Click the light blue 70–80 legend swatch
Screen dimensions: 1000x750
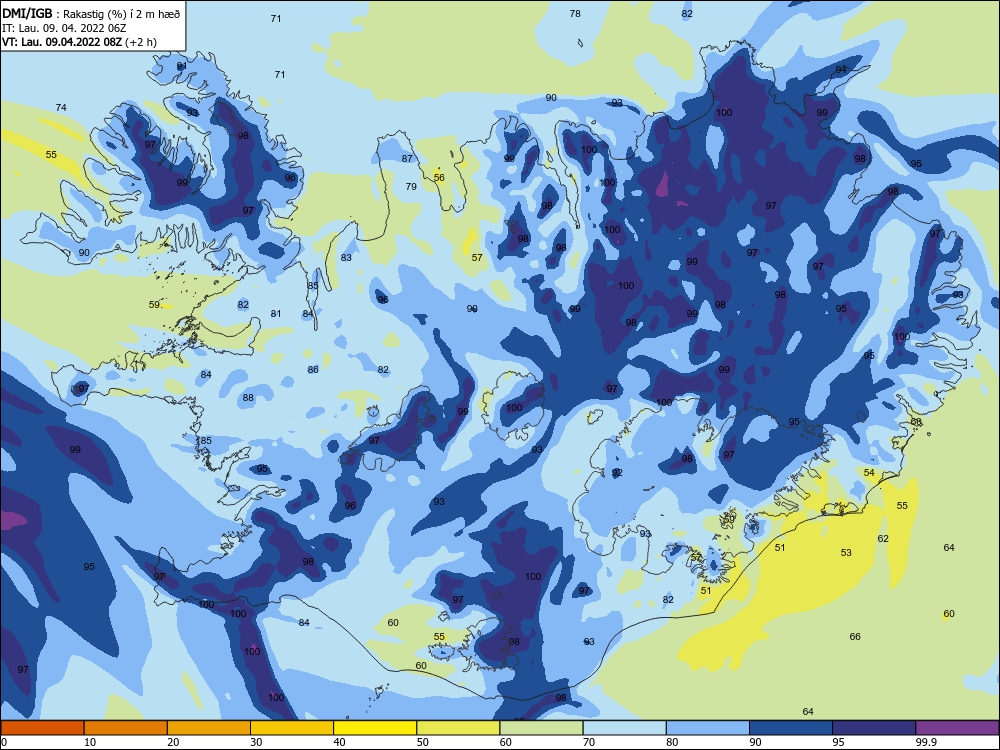(x=624, y=728)
